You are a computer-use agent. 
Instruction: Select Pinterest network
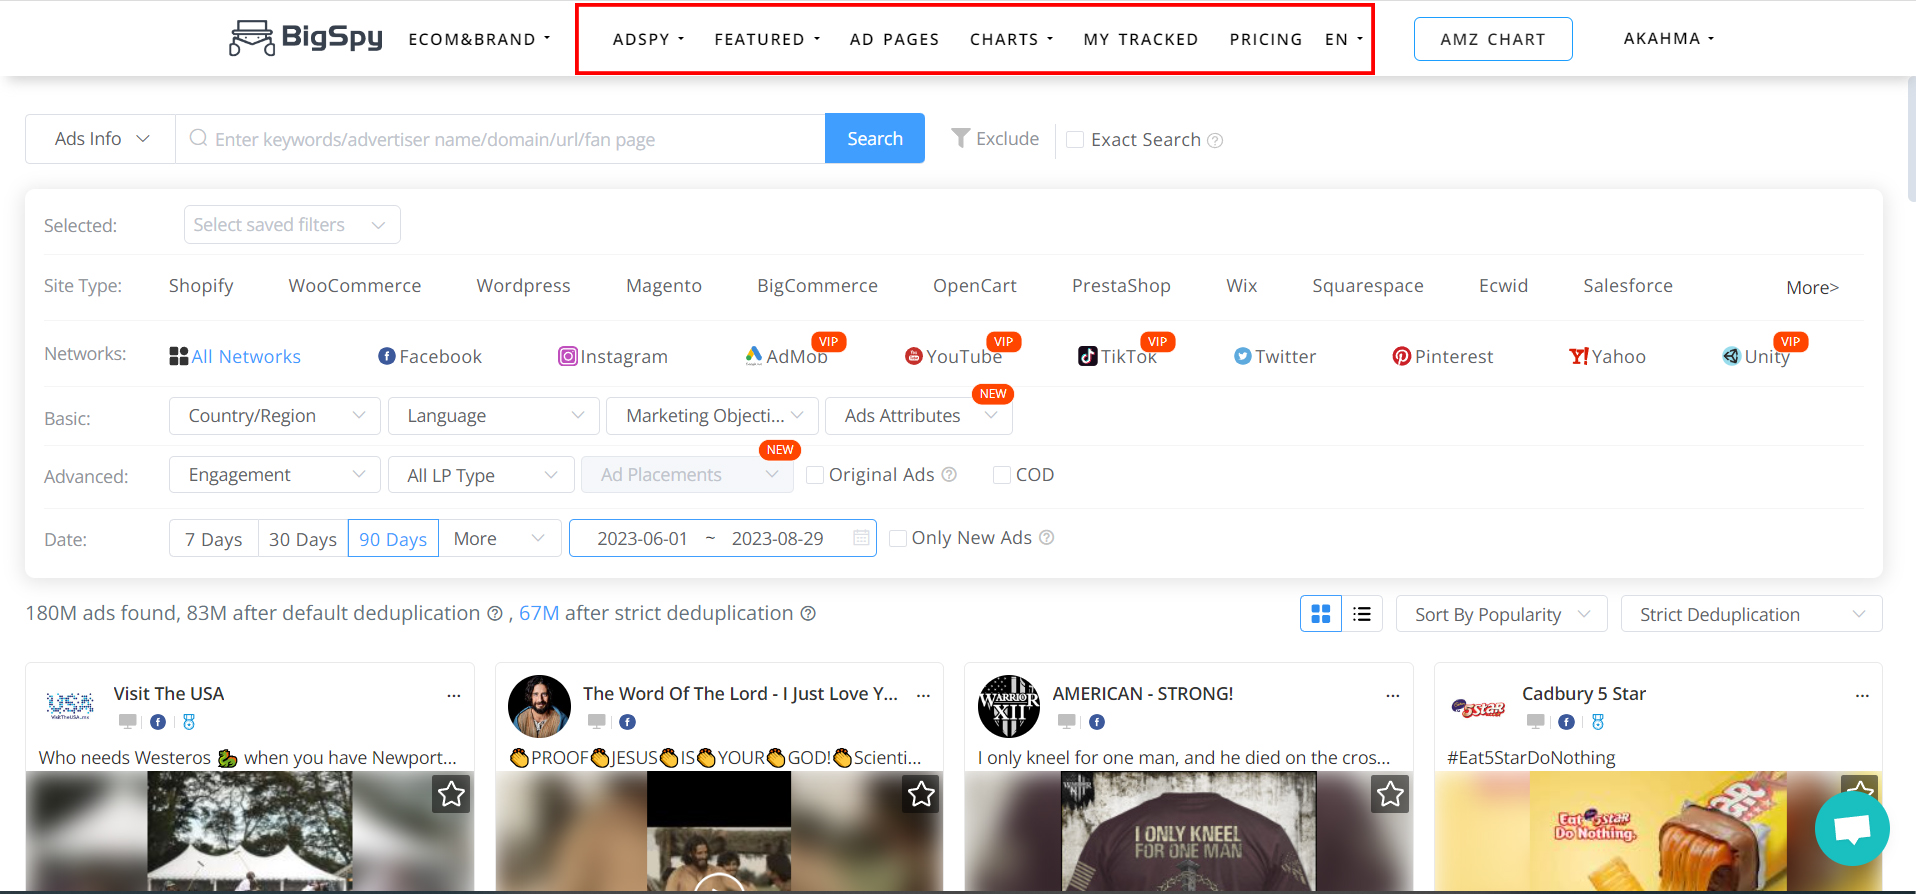[1443, 356]
